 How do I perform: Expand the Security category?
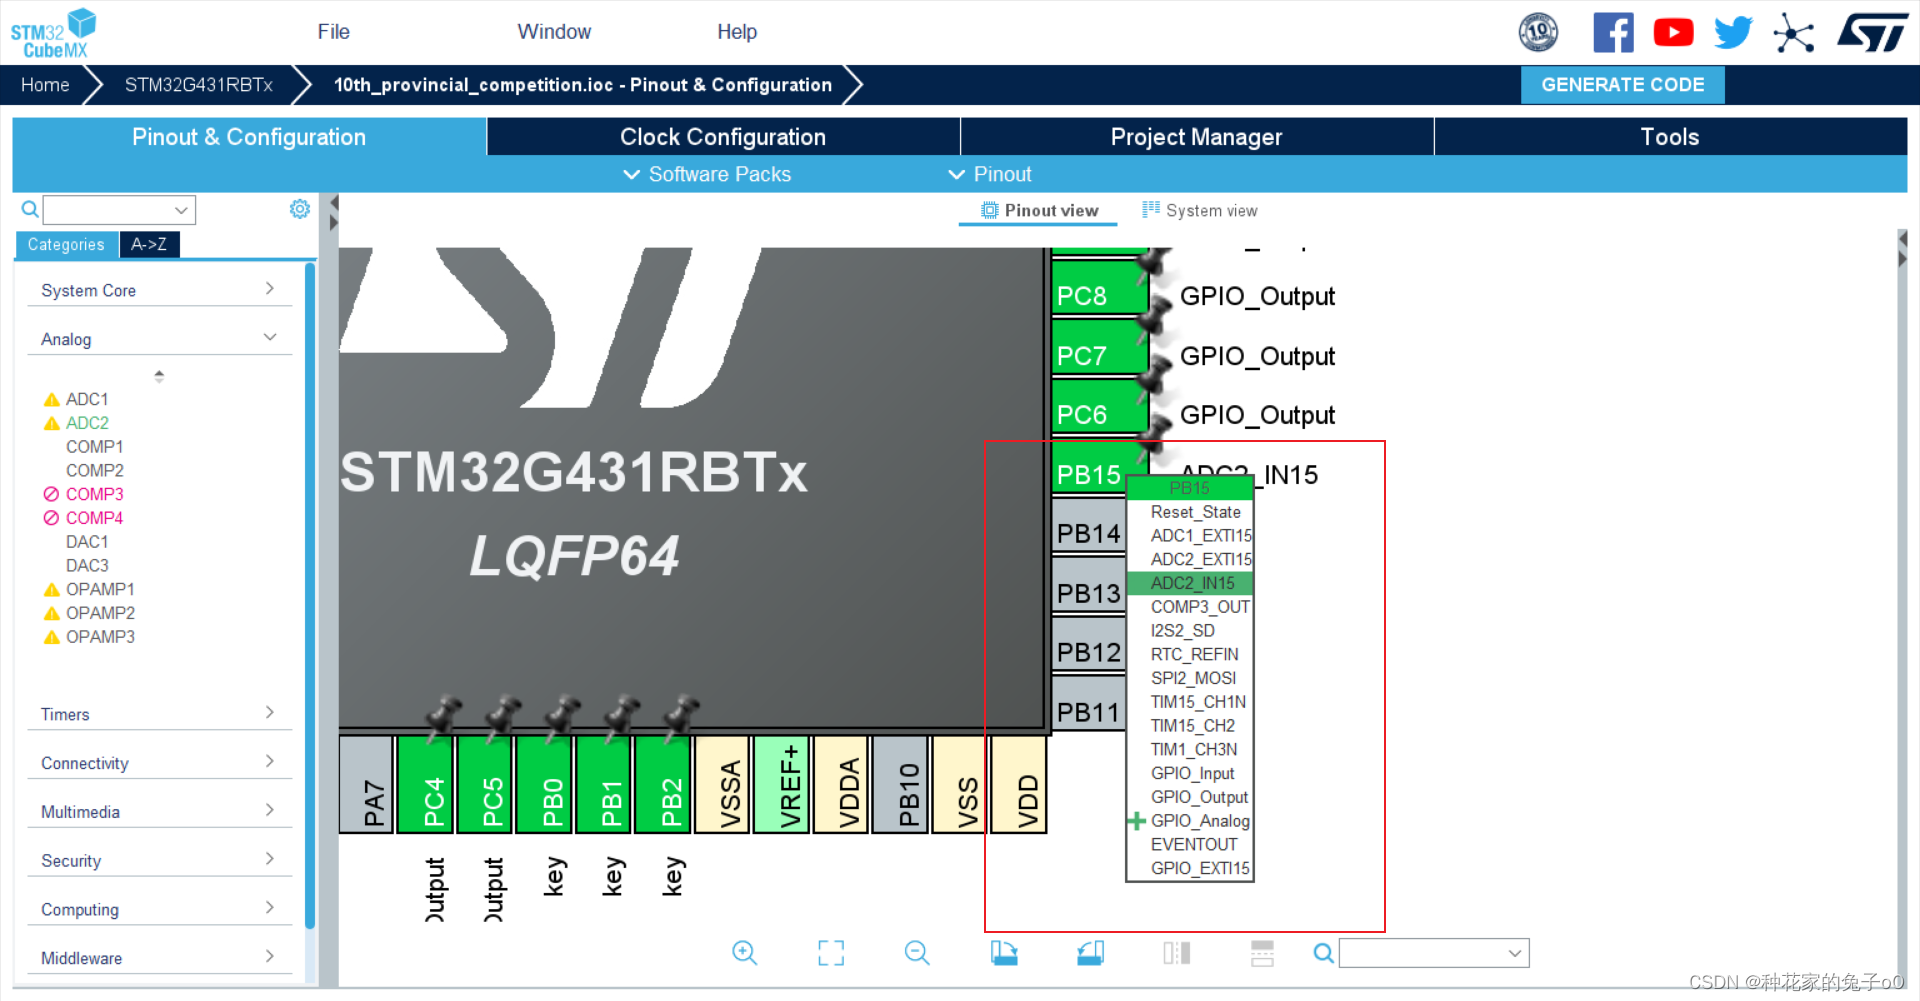click(x=159, y=860)
